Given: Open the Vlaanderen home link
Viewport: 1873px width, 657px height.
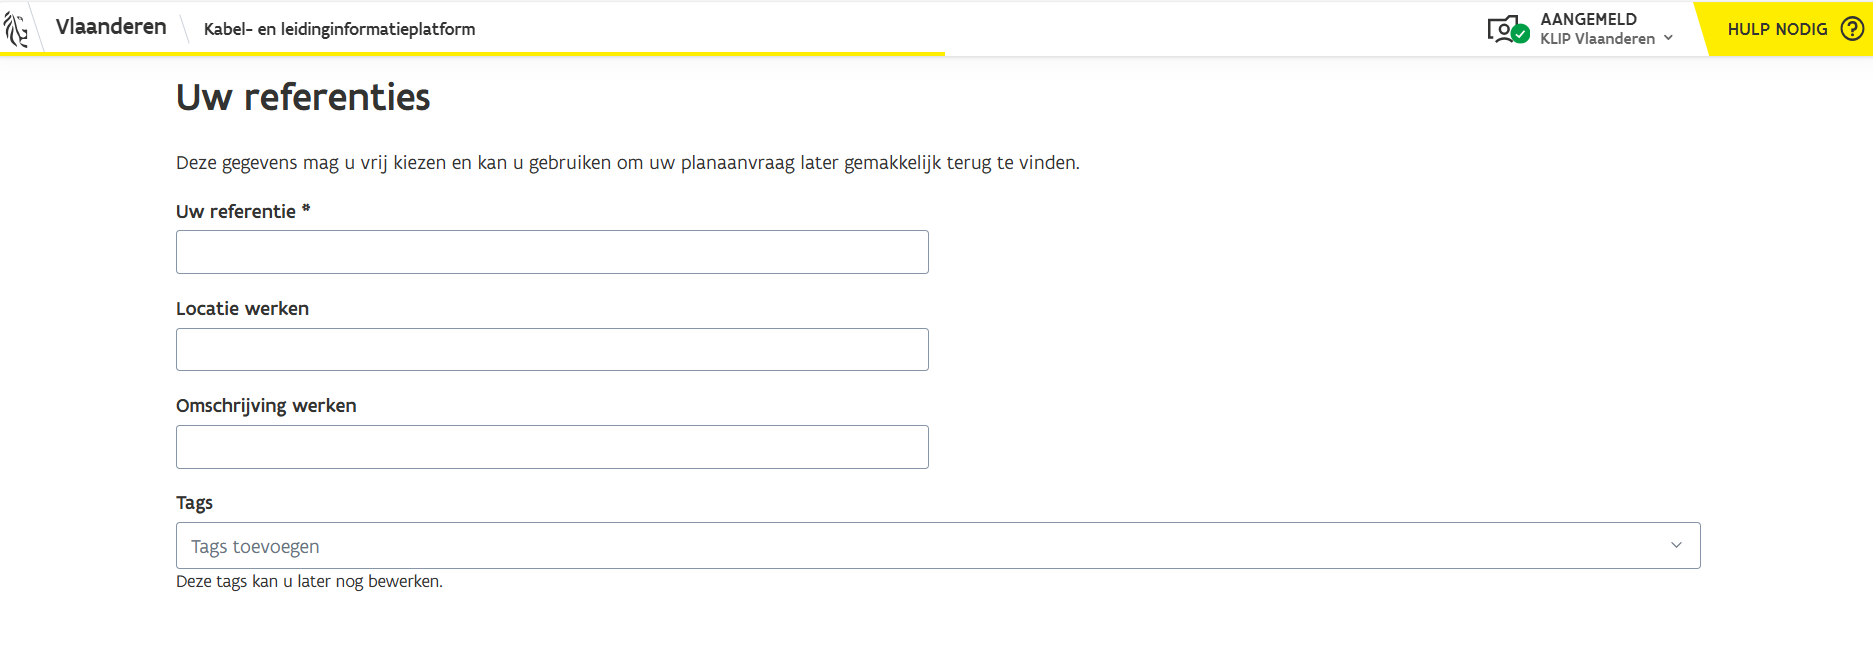Looking at the screenshot, I should coord(111,27).
